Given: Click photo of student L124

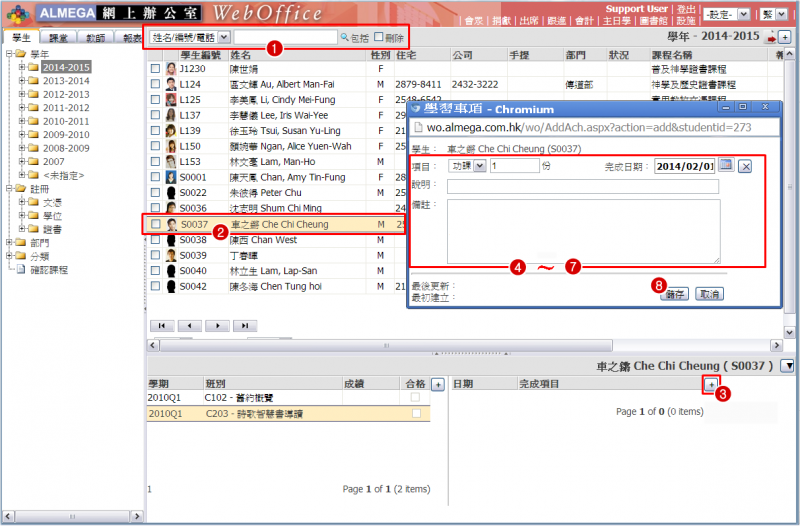Looking at the screenshot, I should pos(171,84).
